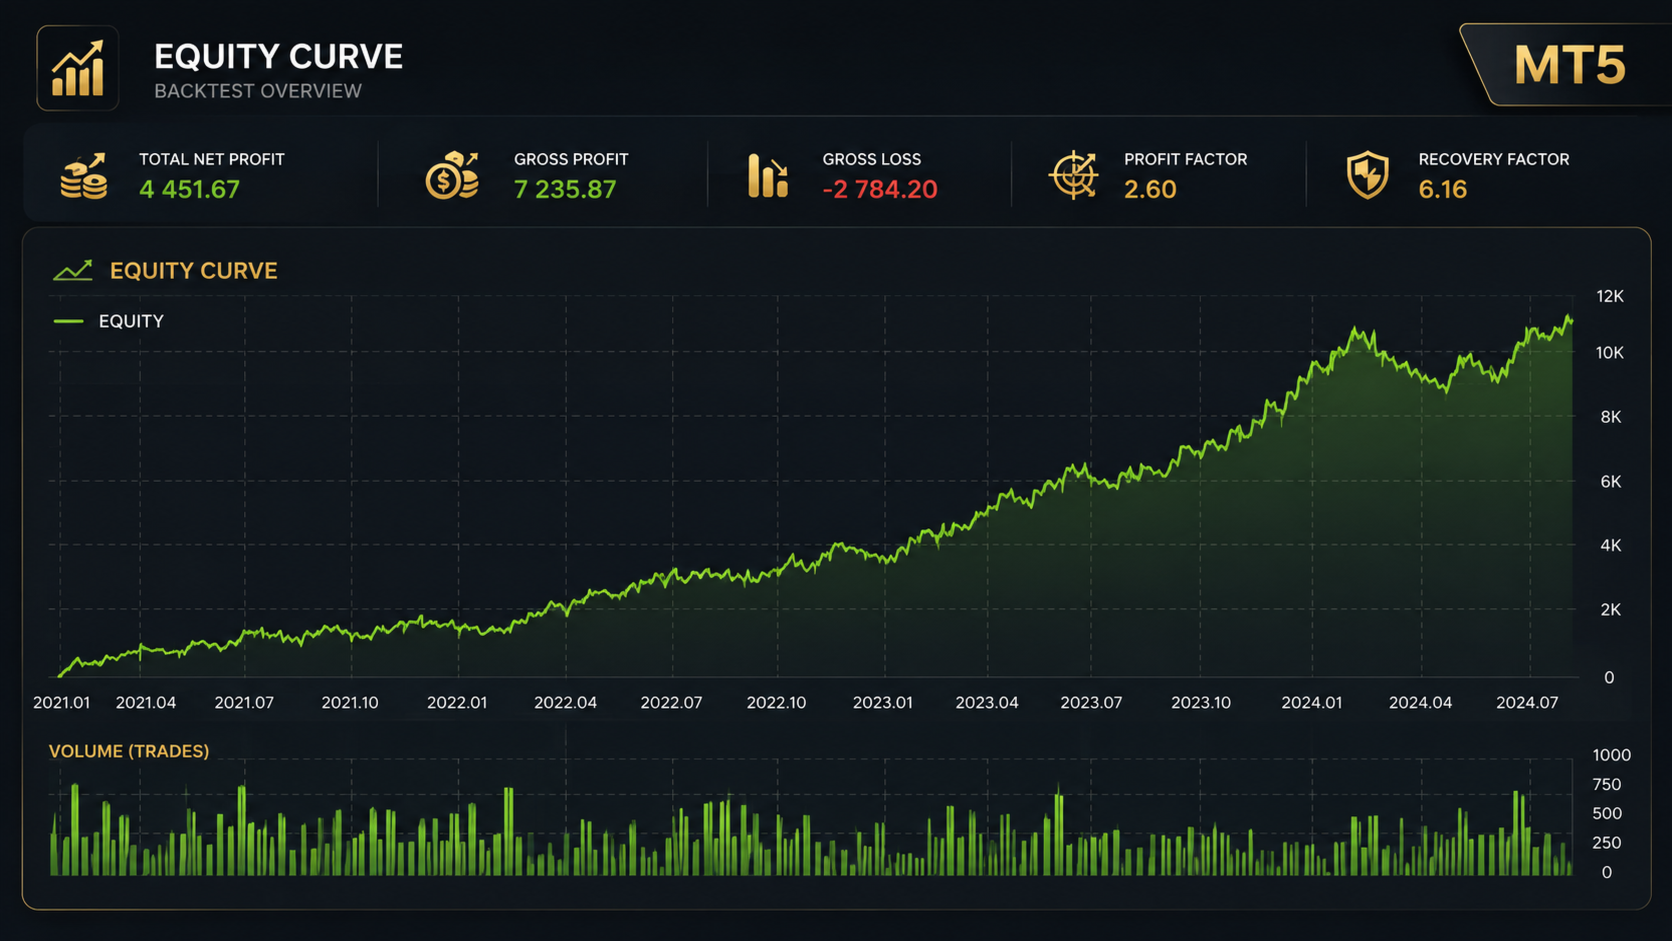
Task: Click the VOLUME (TRADES) heading
Action: click(129, 751)
